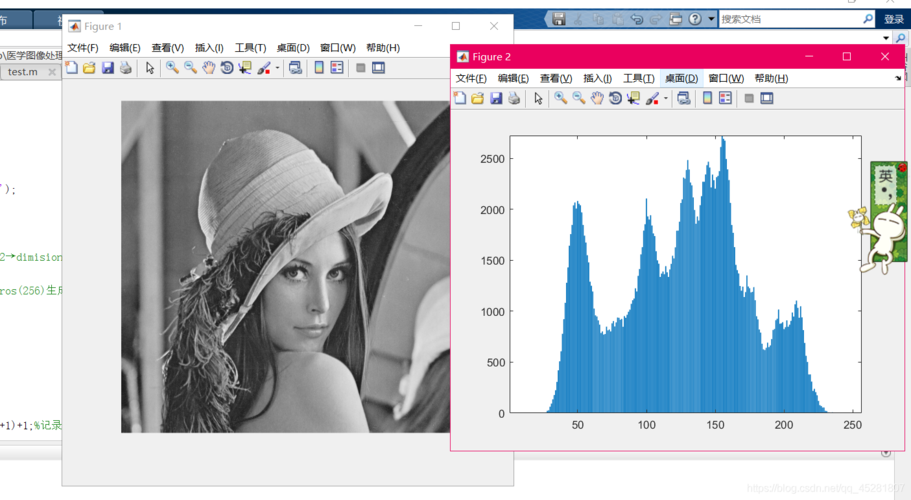This screenshot has height=500, width=911.
Task: Save figure icon in Figure 2 toolbar
Action: click(x=496, y=98)
